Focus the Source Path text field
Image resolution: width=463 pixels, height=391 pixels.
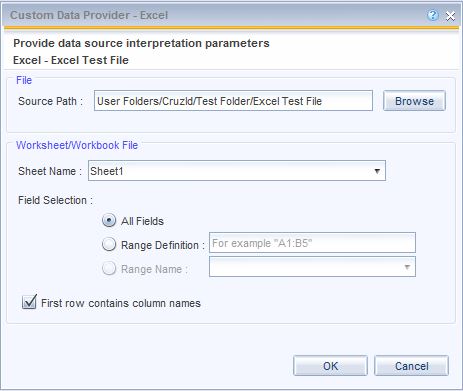click(233, 101)
